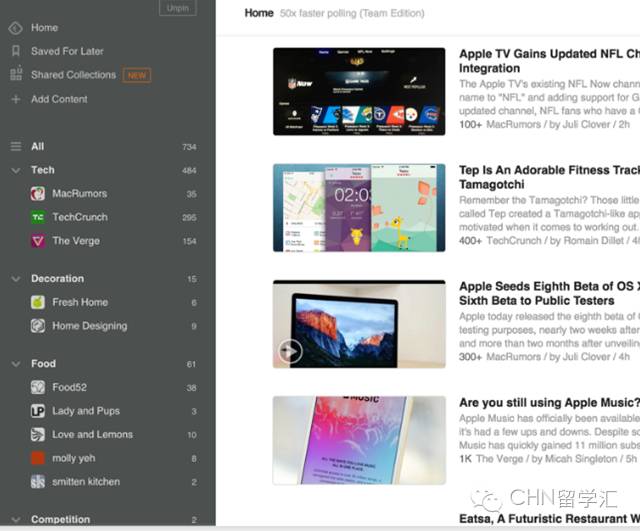Collapse the Tech category

[16, 170]
